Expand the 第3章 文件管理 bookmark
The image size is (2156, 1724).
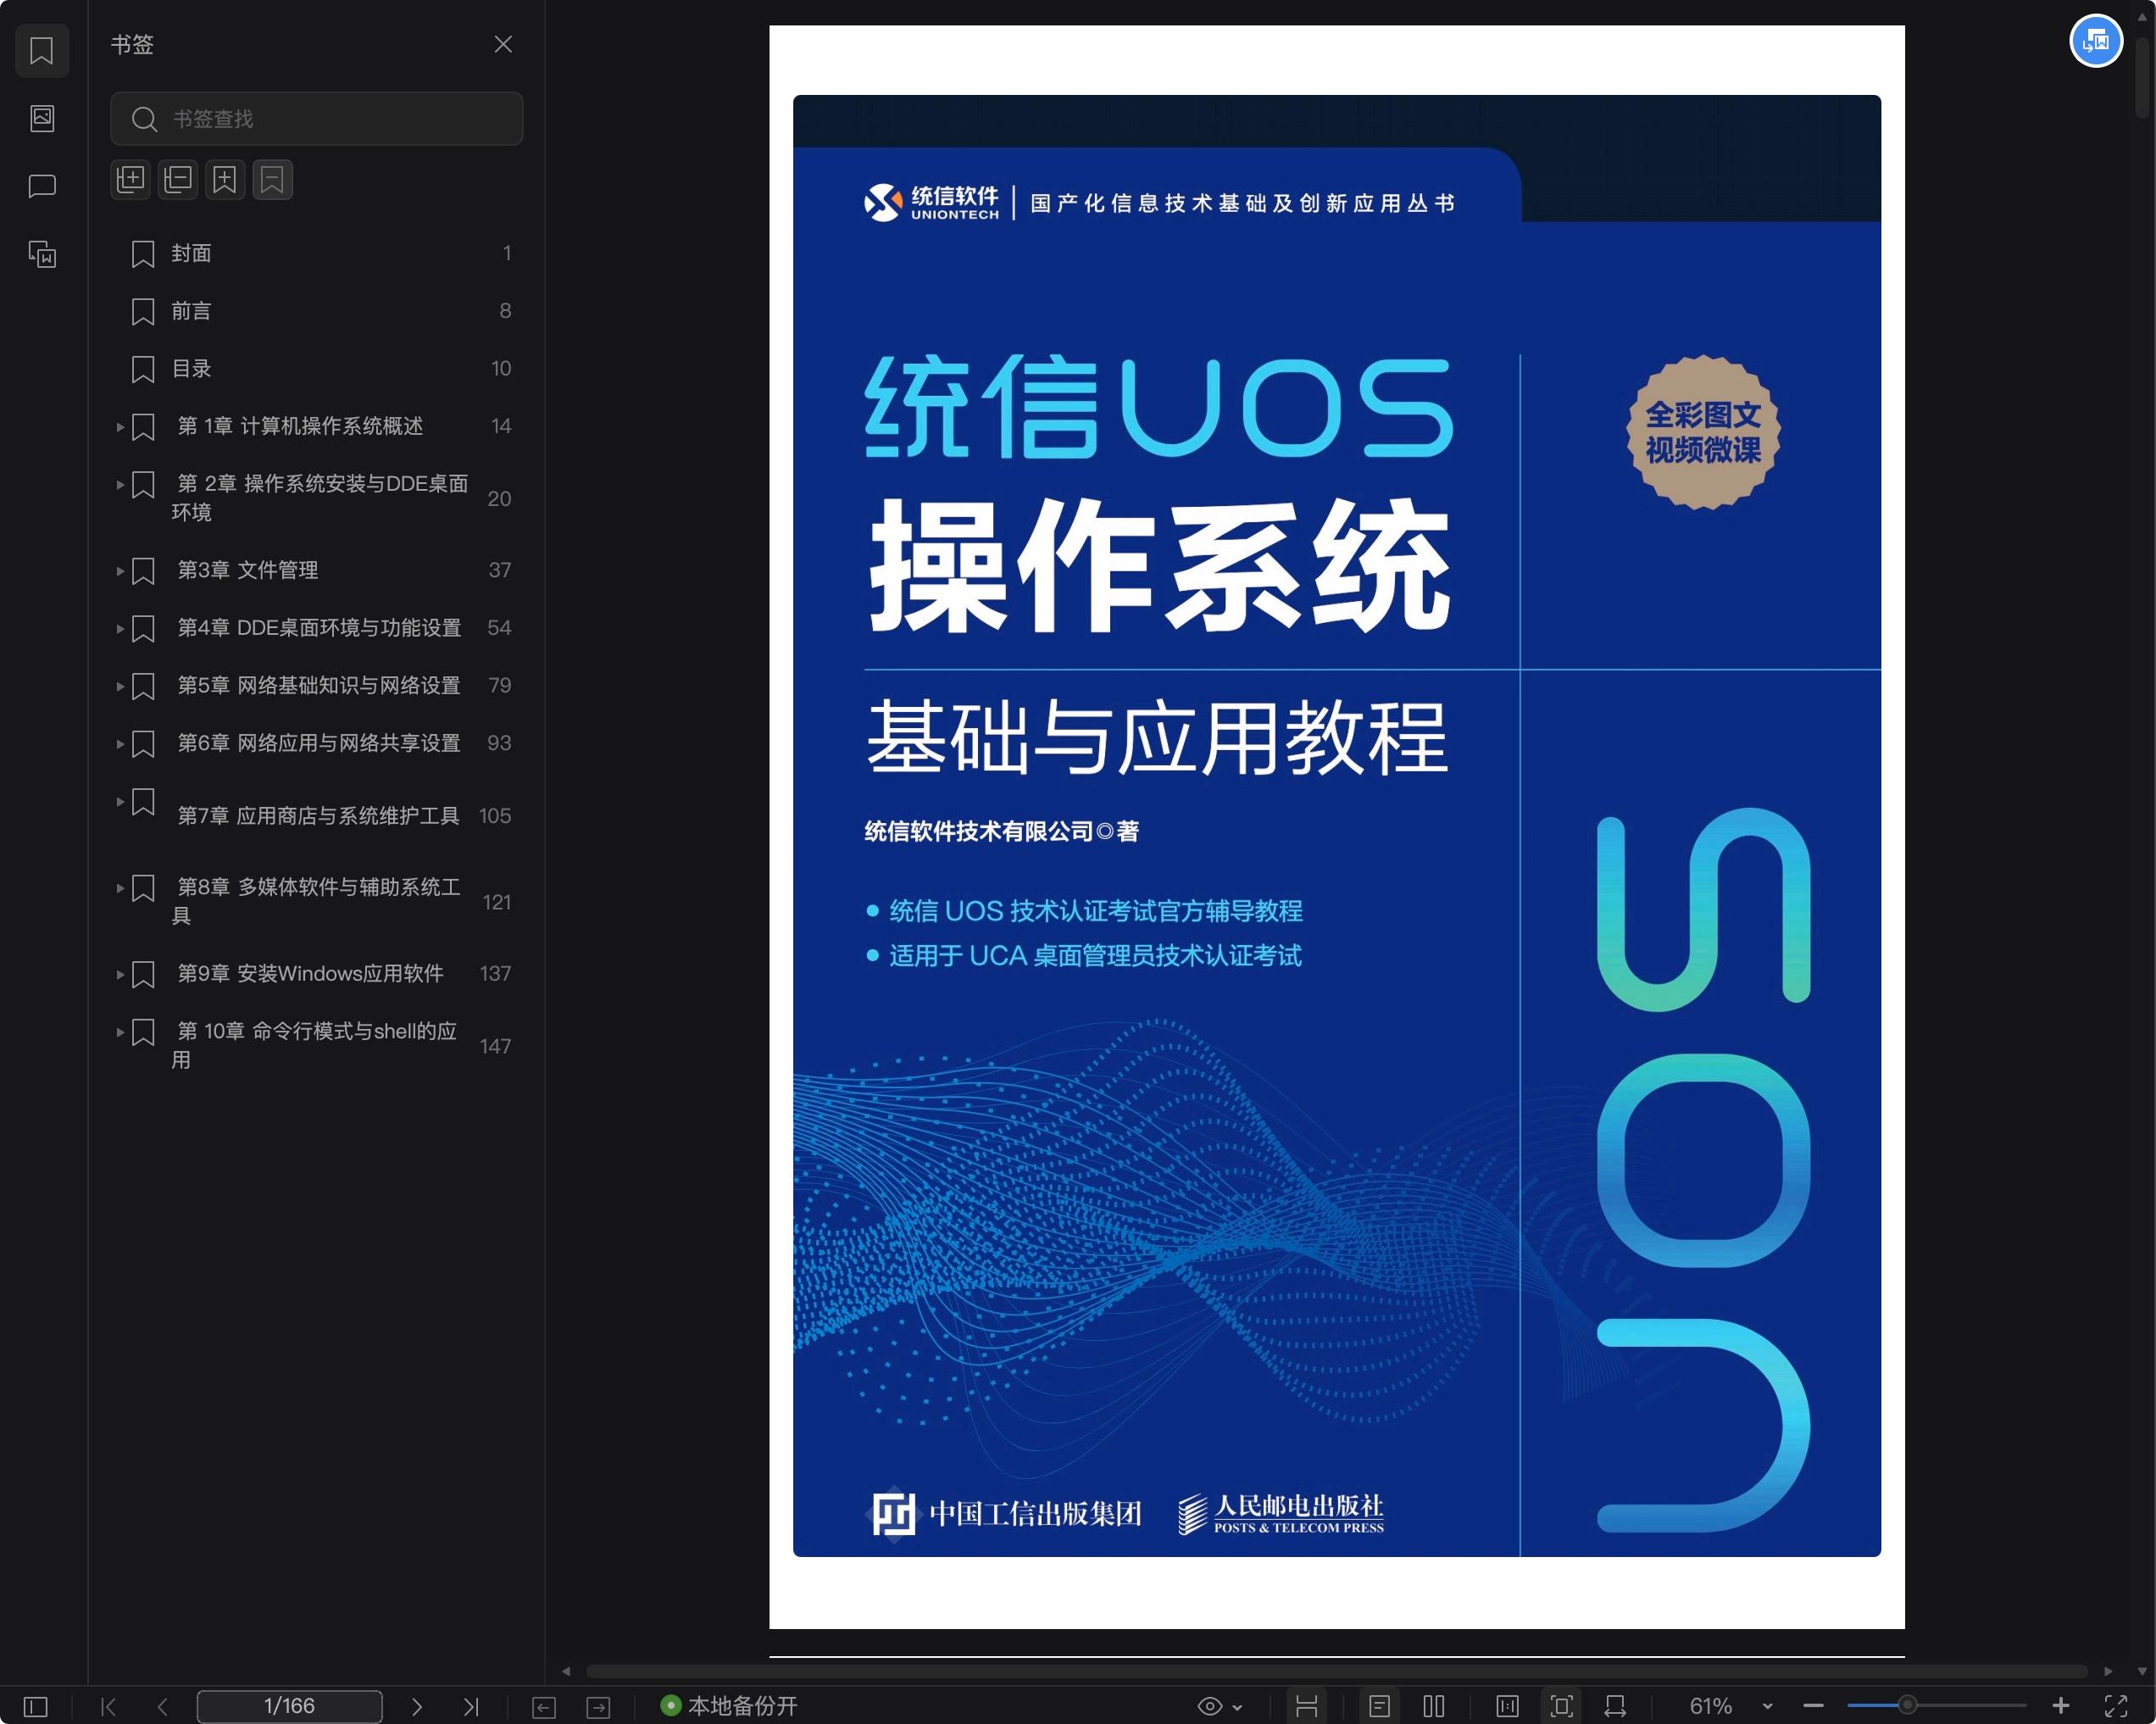tap(120, 571)
